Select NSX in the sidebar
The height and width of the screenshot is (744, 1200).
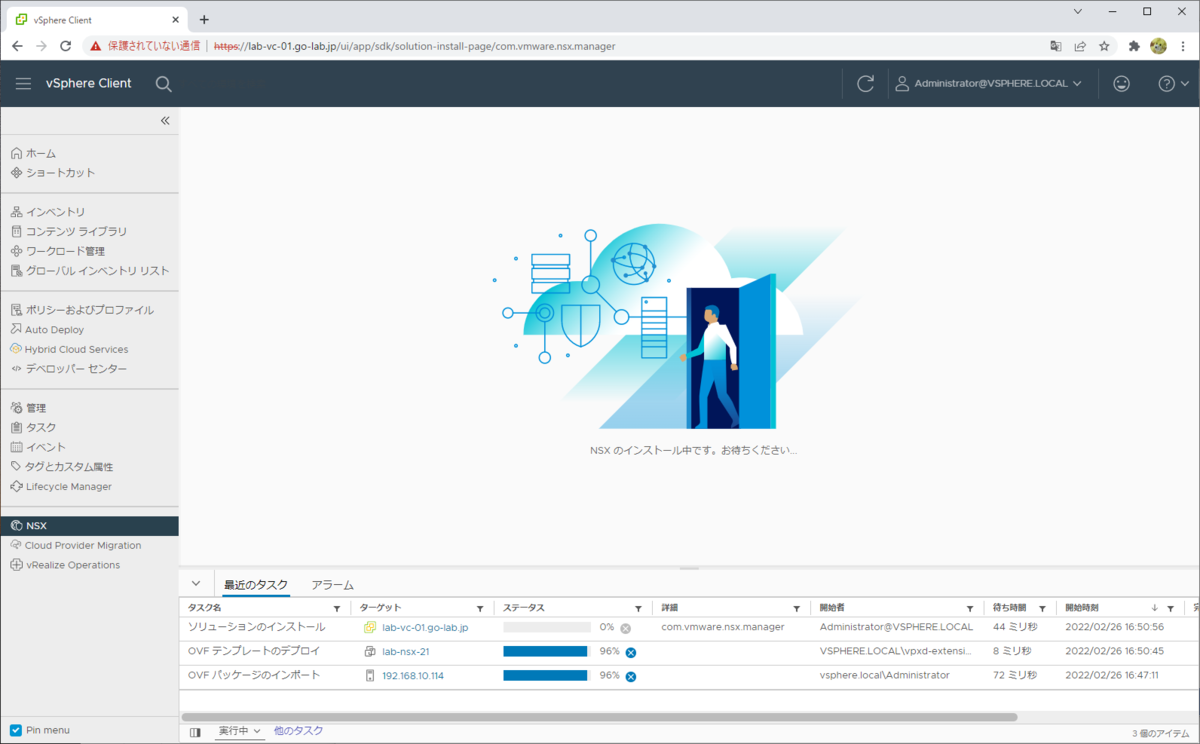tap(89, 526)
